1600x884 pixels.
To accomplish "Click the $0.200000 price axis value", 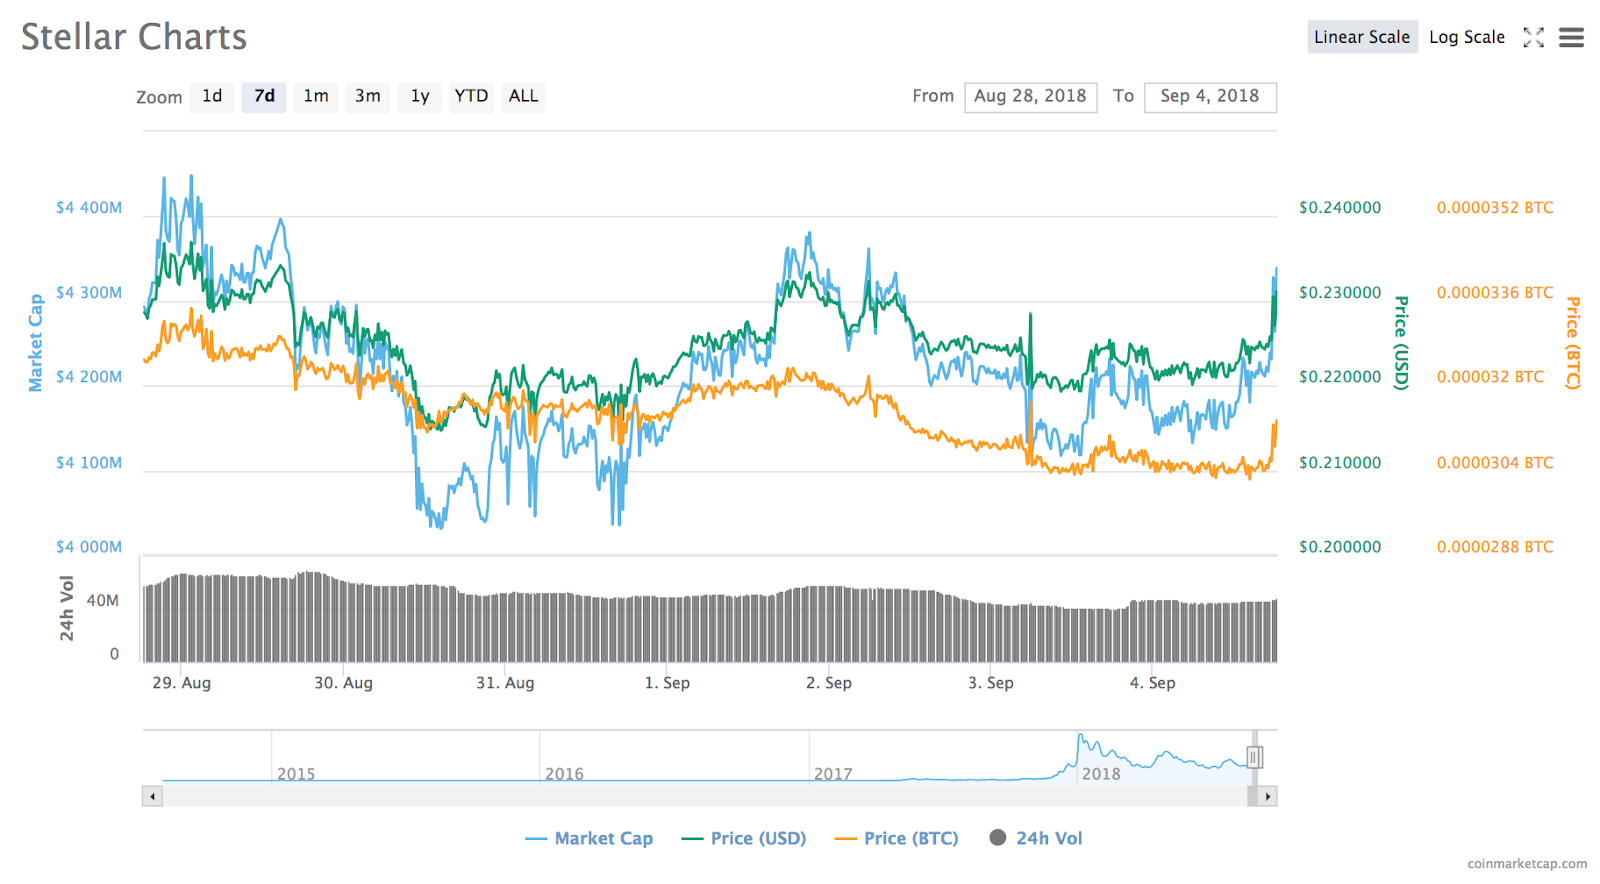I will 1340,547.
